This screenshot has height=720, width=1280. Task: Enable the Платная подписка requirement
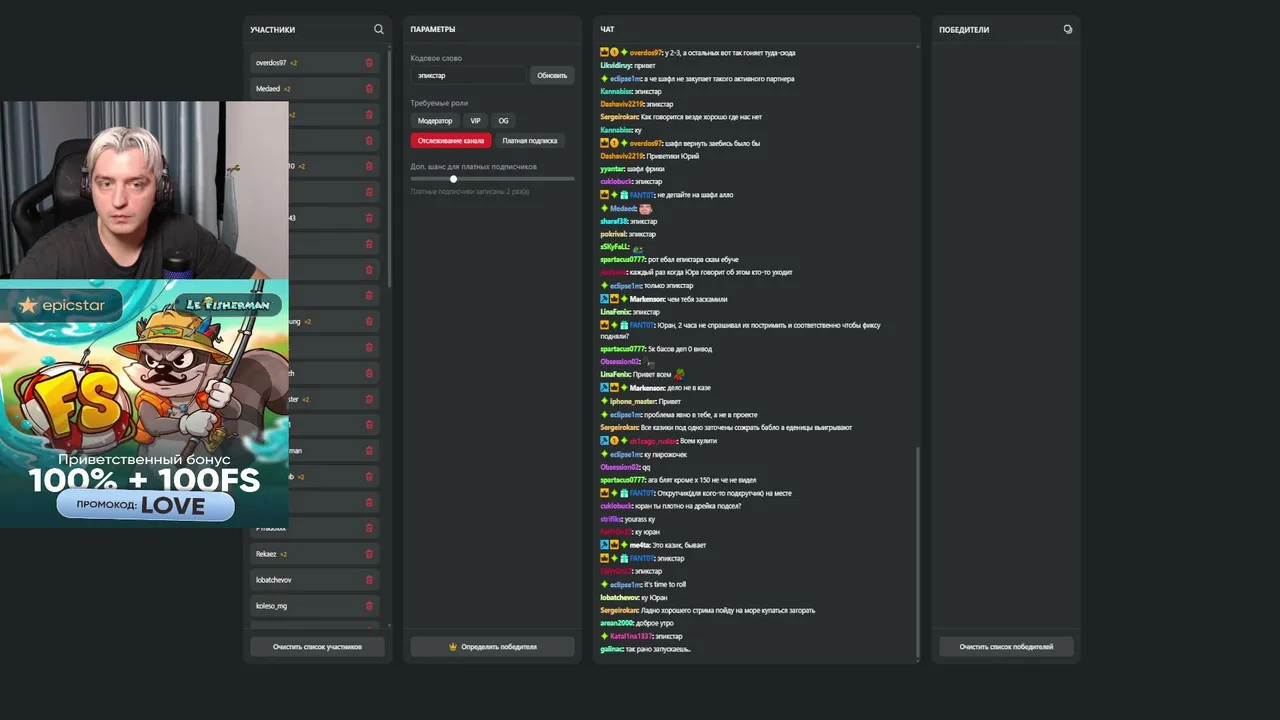[530, 141]
